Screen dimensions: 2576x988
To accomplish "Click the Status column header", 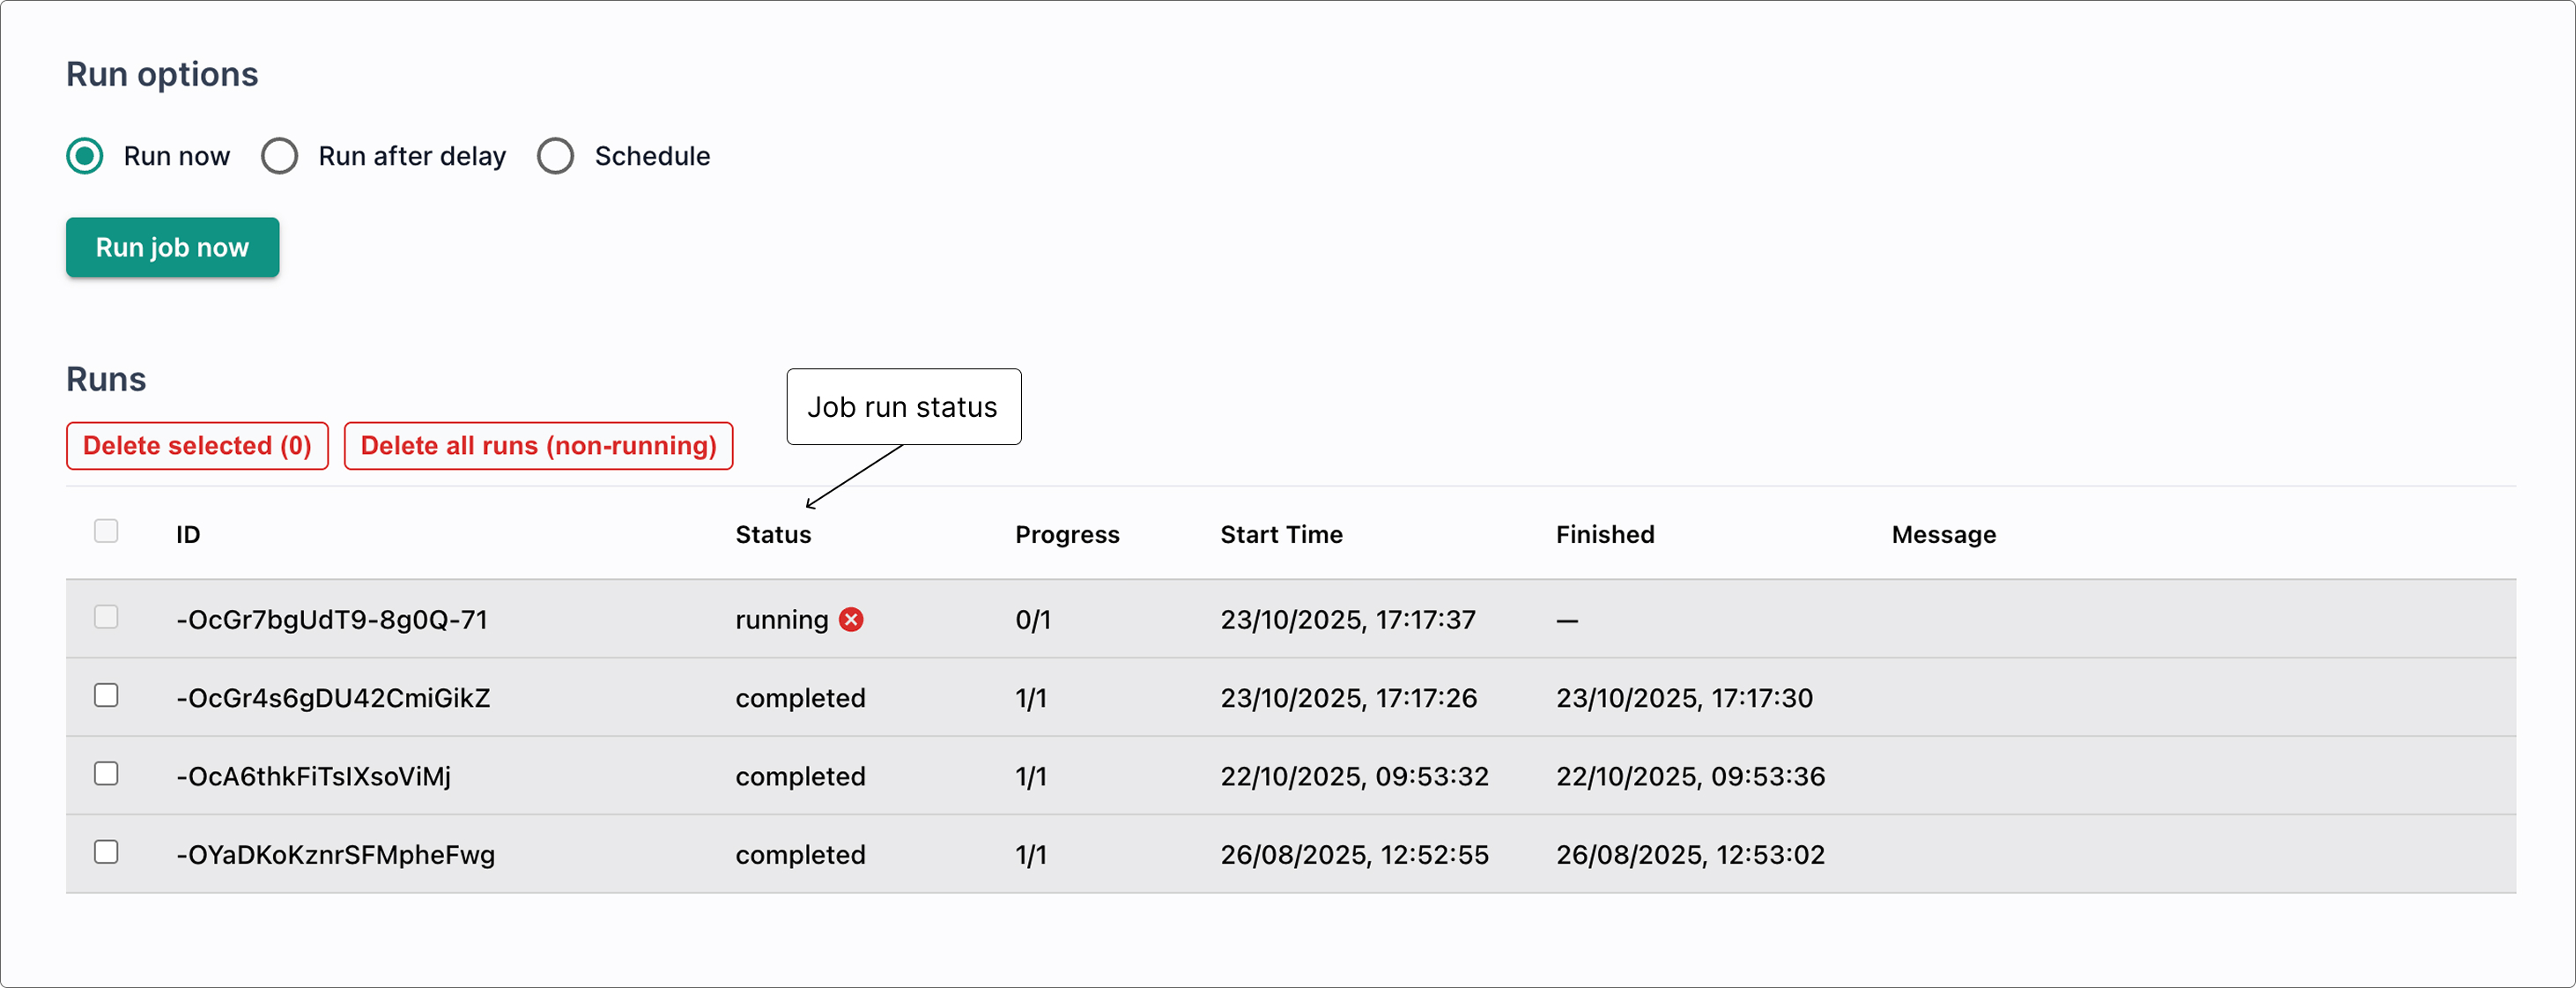I will 773,535.
